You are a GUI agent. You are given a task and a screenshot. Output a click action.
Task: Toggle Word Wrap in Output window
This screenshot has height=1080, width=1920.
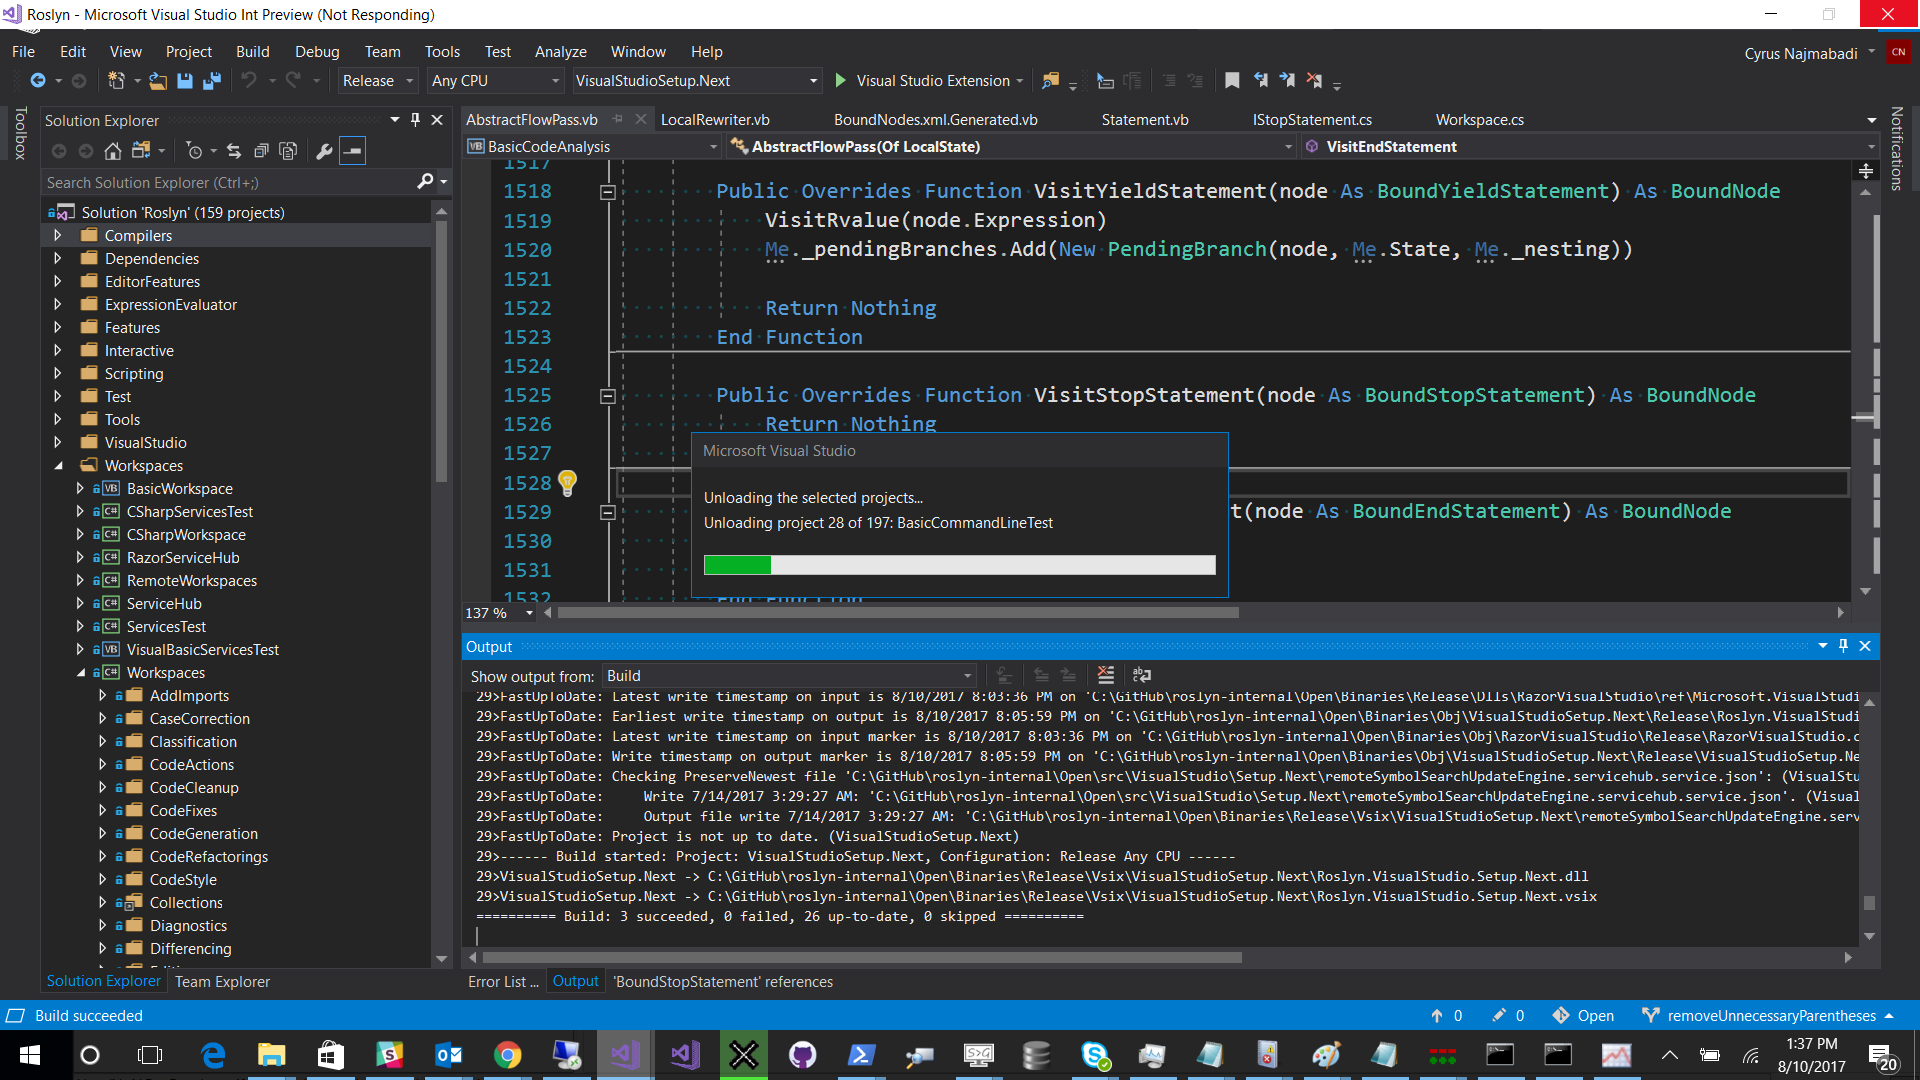coord(1141,676)
